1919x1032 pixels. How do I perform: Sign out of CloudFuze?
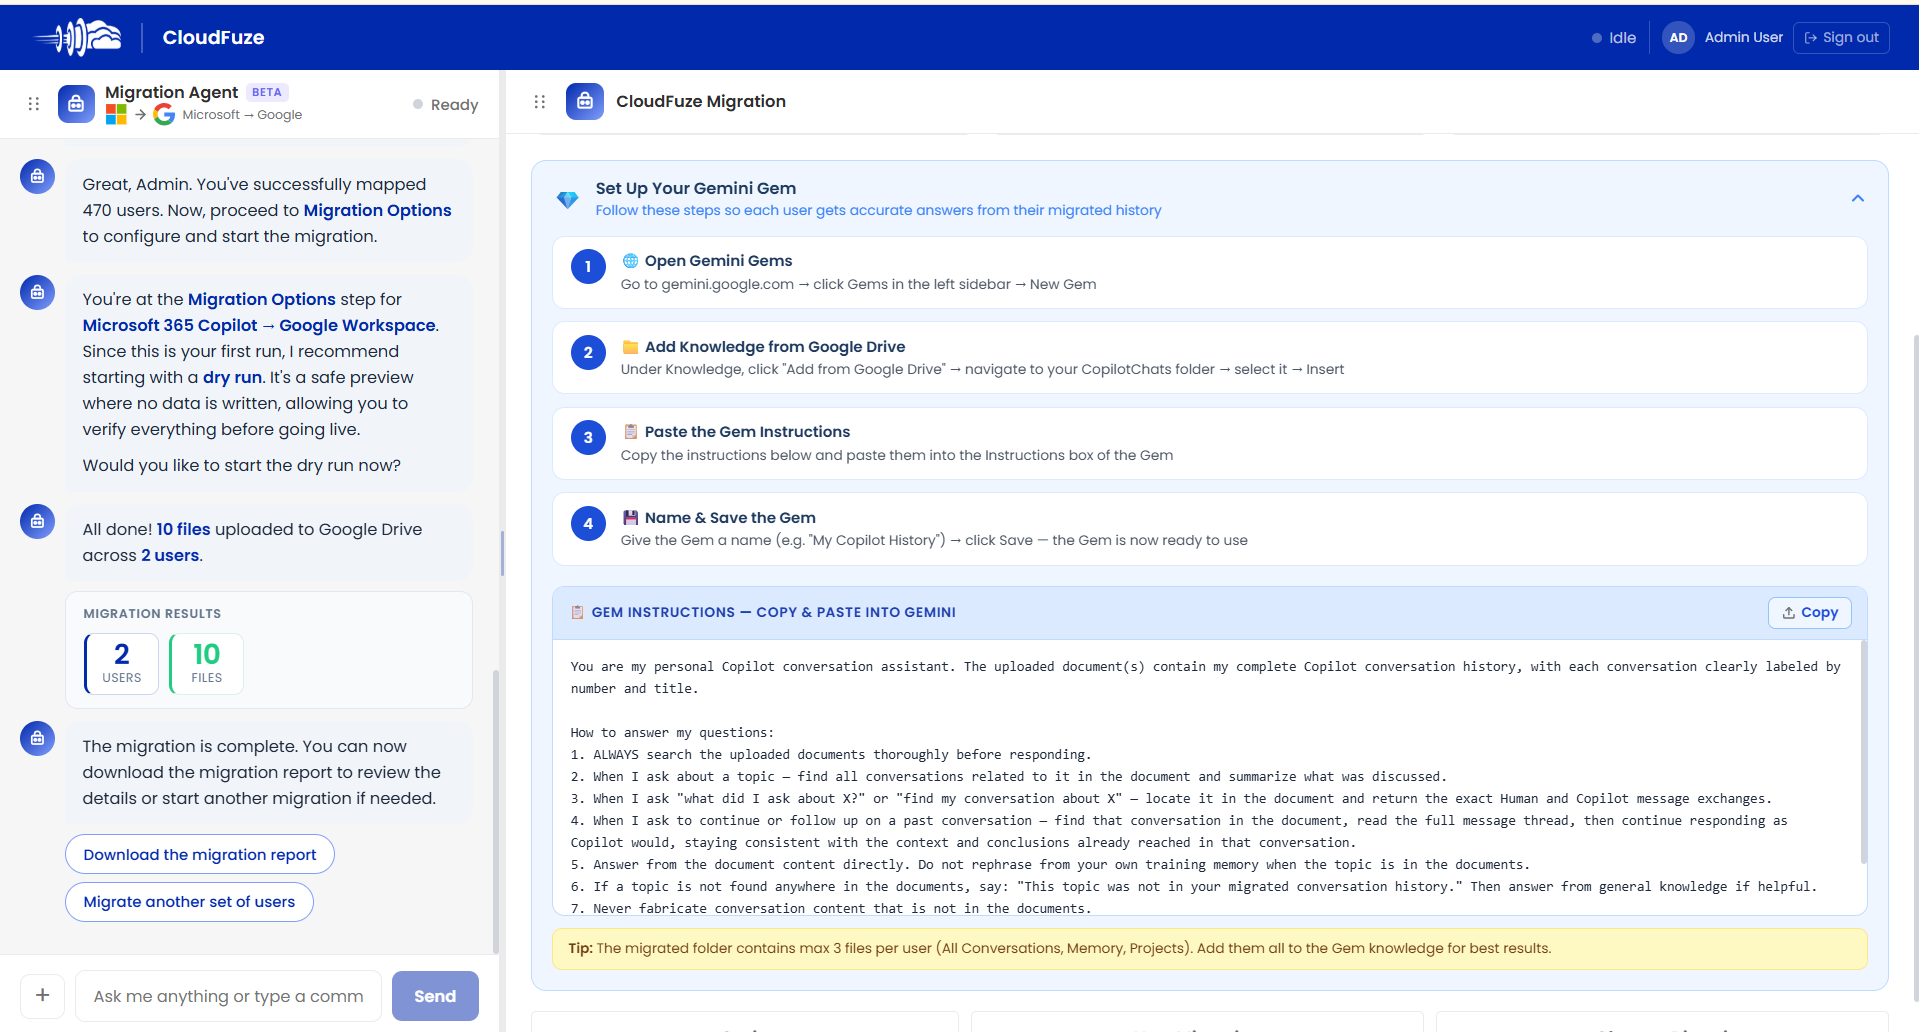pos(1841,38)
